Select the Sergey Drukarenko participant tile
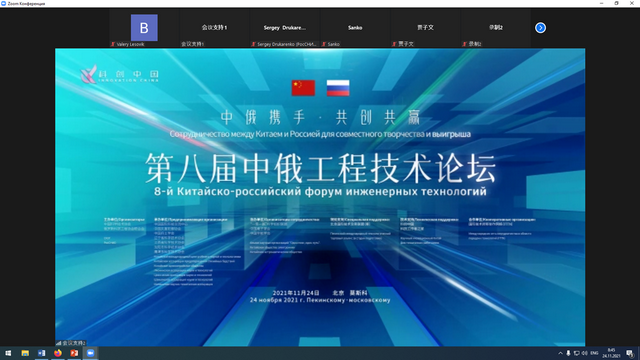Image resolution: width=640 pixels, height=360 pixels. 284,28
